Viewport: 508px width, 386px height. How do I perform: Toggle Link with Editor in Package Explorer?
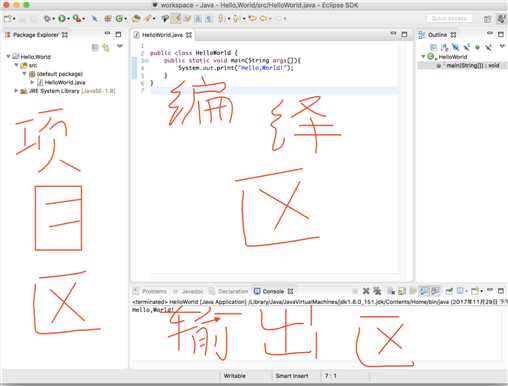(106, 47)
